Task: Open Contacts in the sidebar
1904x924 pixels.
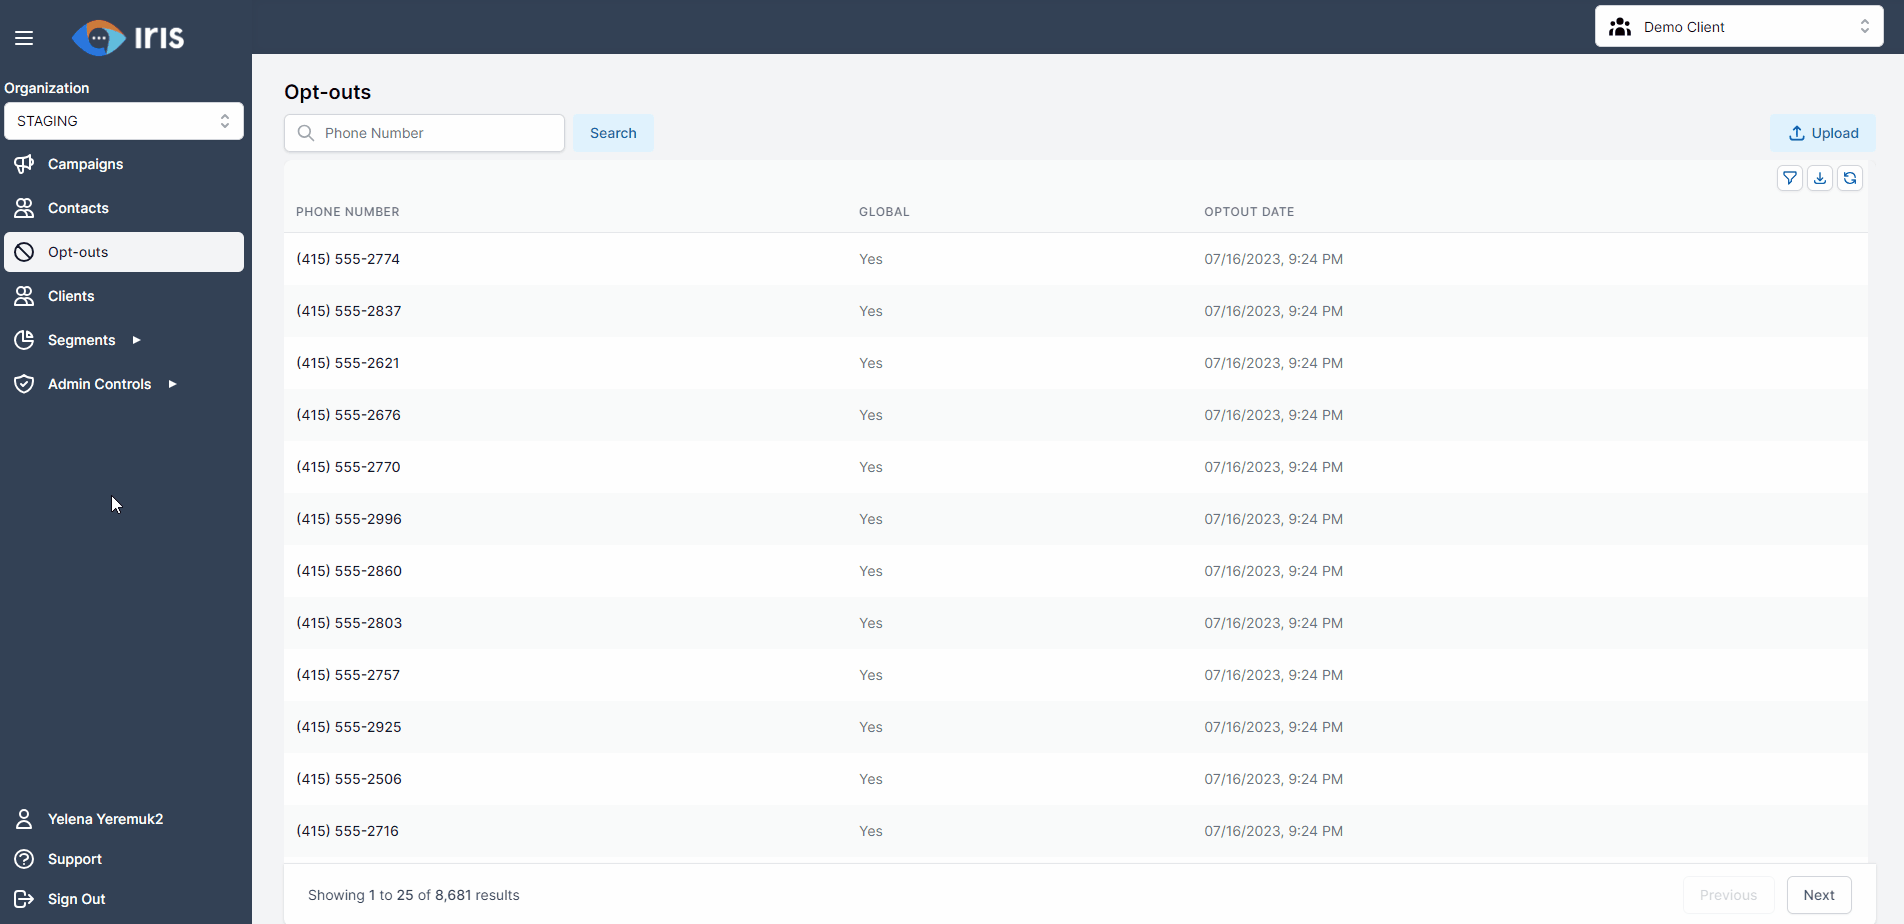Action: (124, 208)
